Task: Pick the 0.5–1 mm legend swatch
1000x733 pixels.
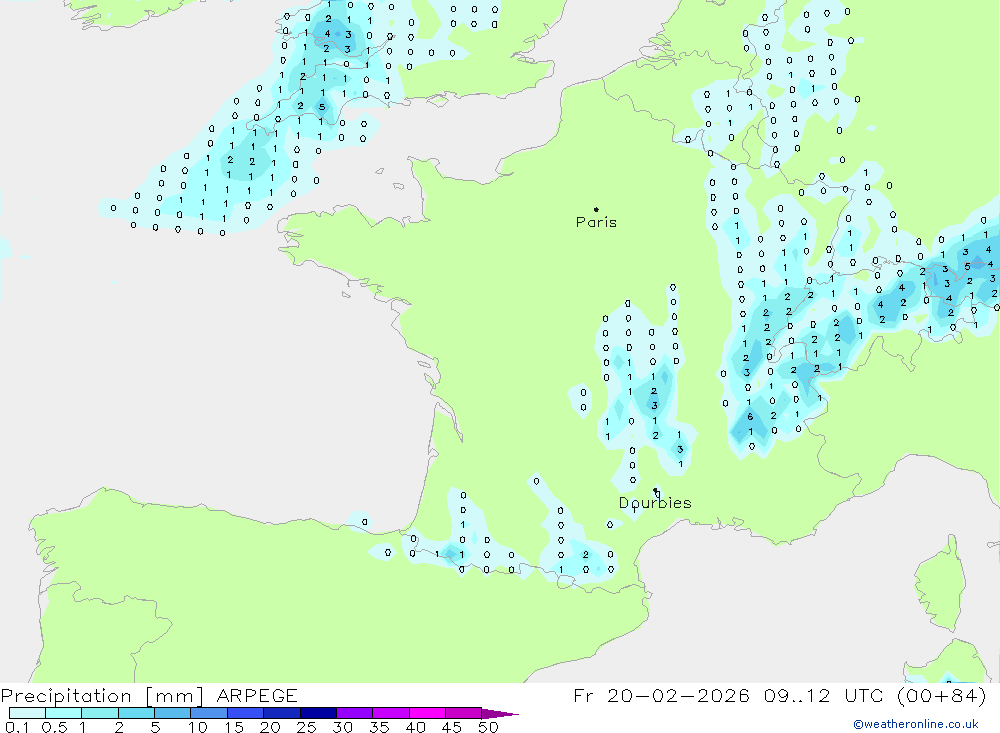Action: click(x=63, y=713)
